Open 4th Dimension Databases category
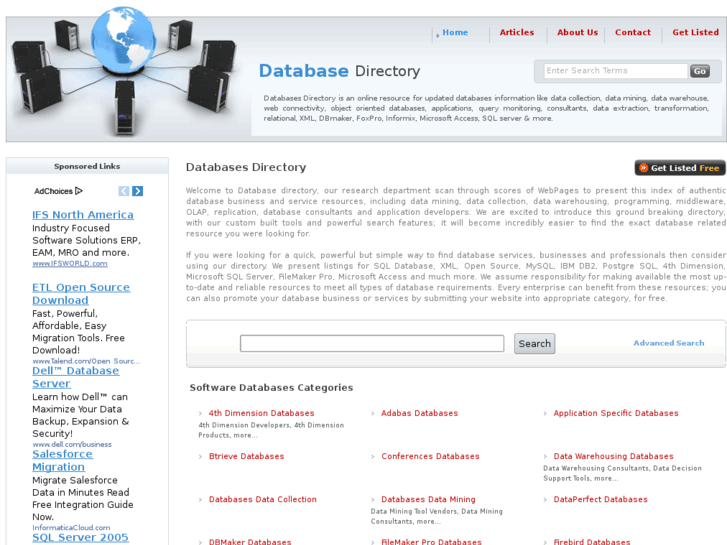The width and height of the screenshot is (727, 545). point(261,413)
